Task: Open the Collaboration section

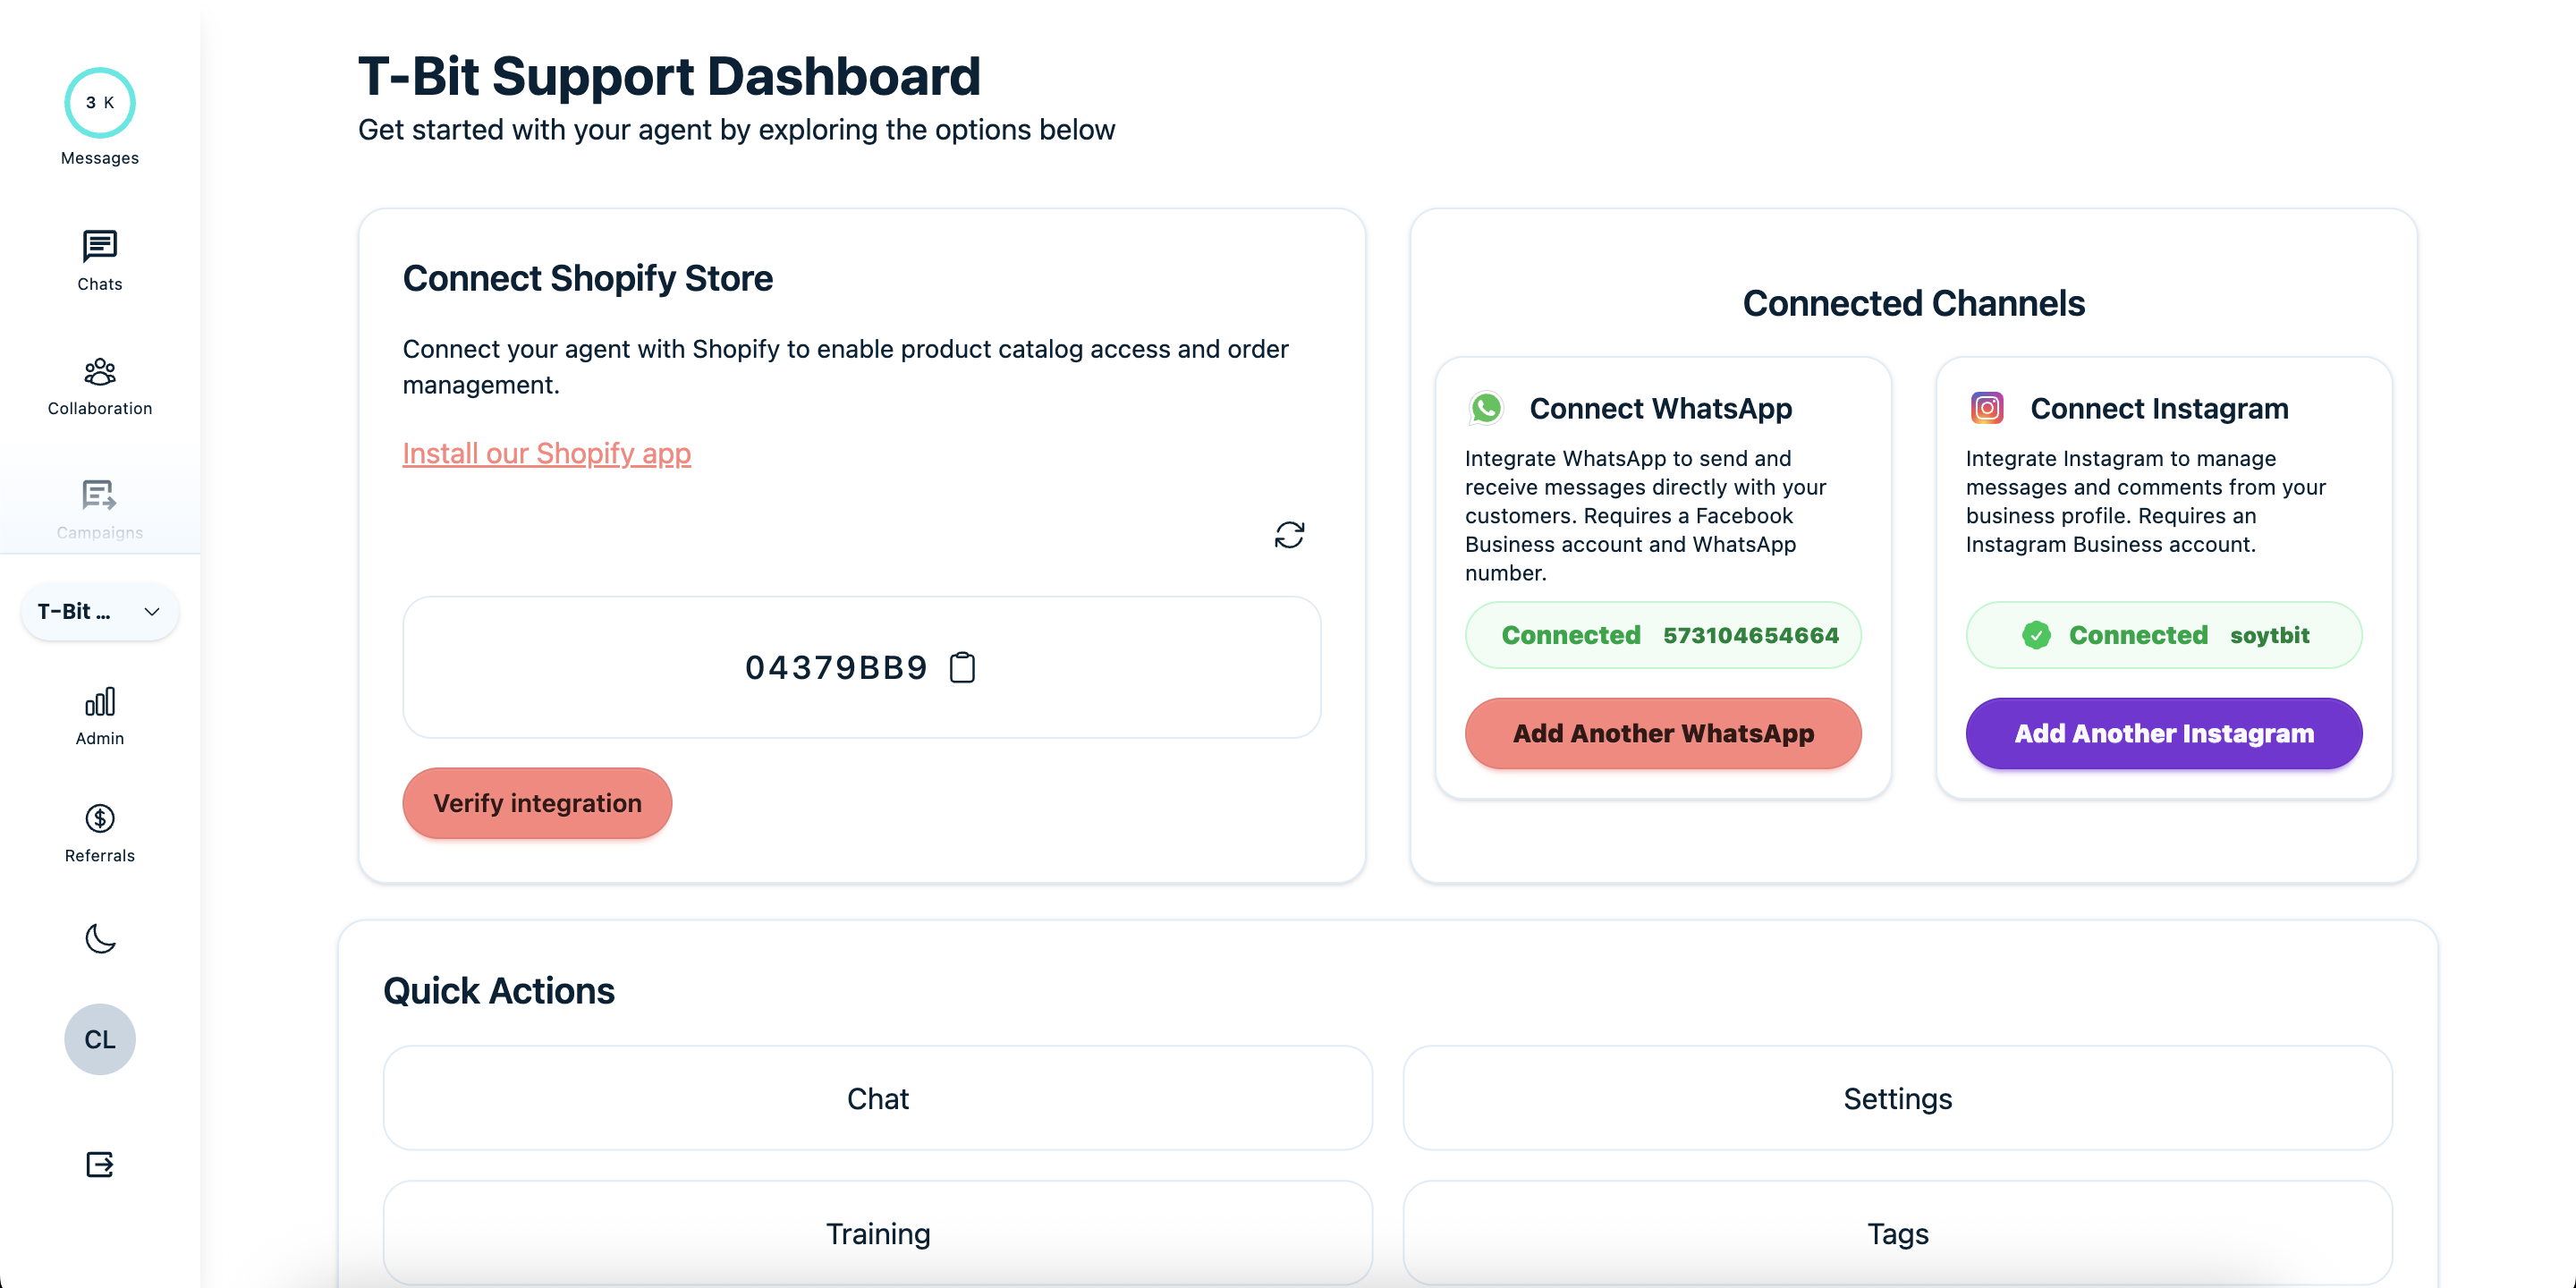Action: (x=99, y=372)
